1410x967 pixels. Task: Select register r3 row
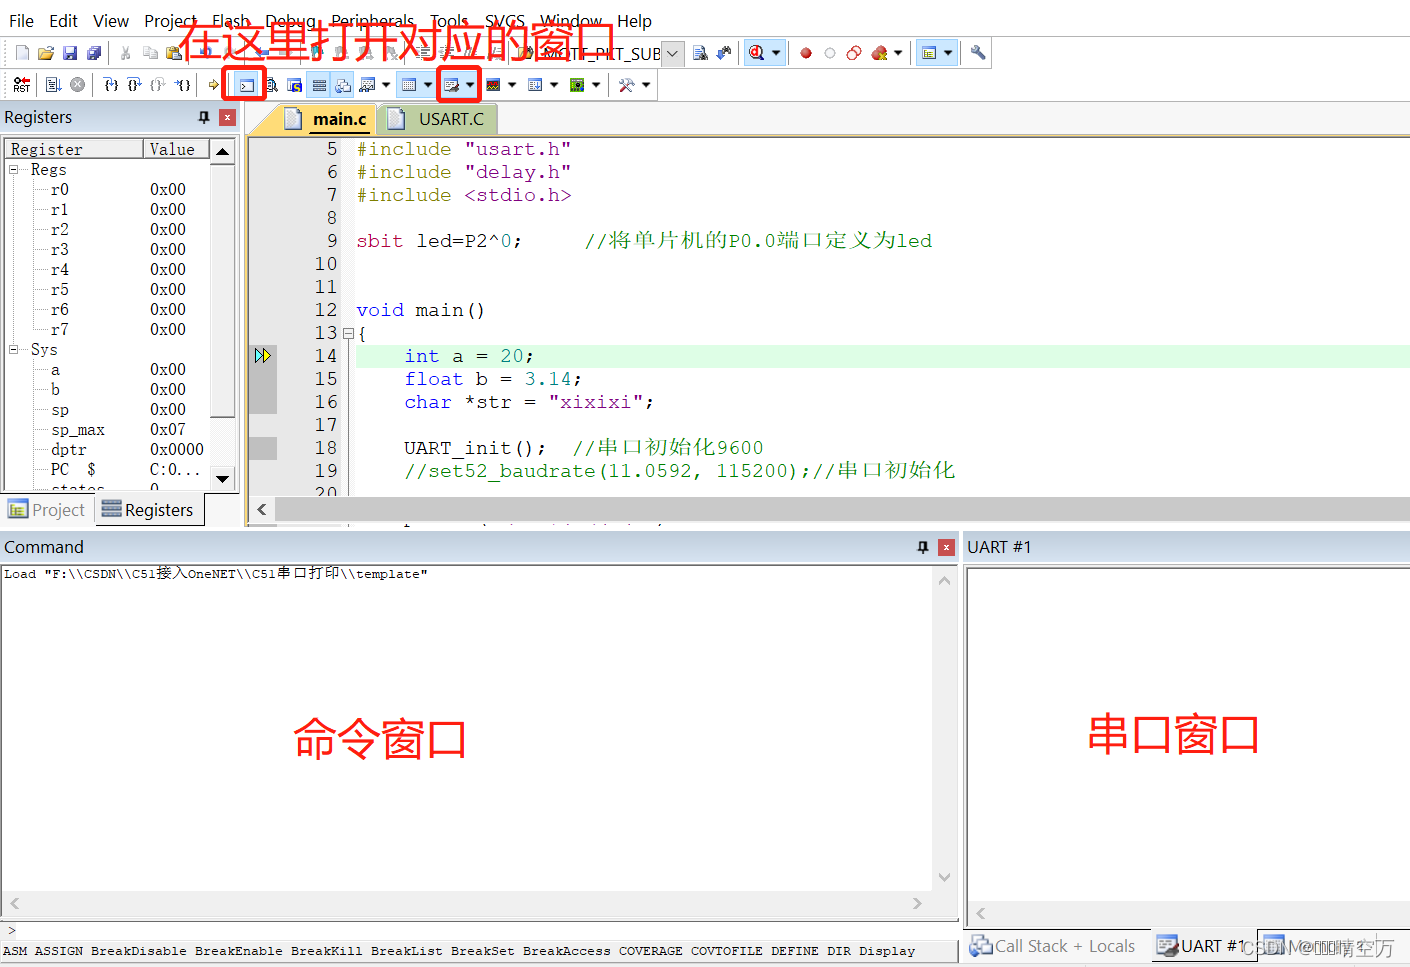[108, 249]
